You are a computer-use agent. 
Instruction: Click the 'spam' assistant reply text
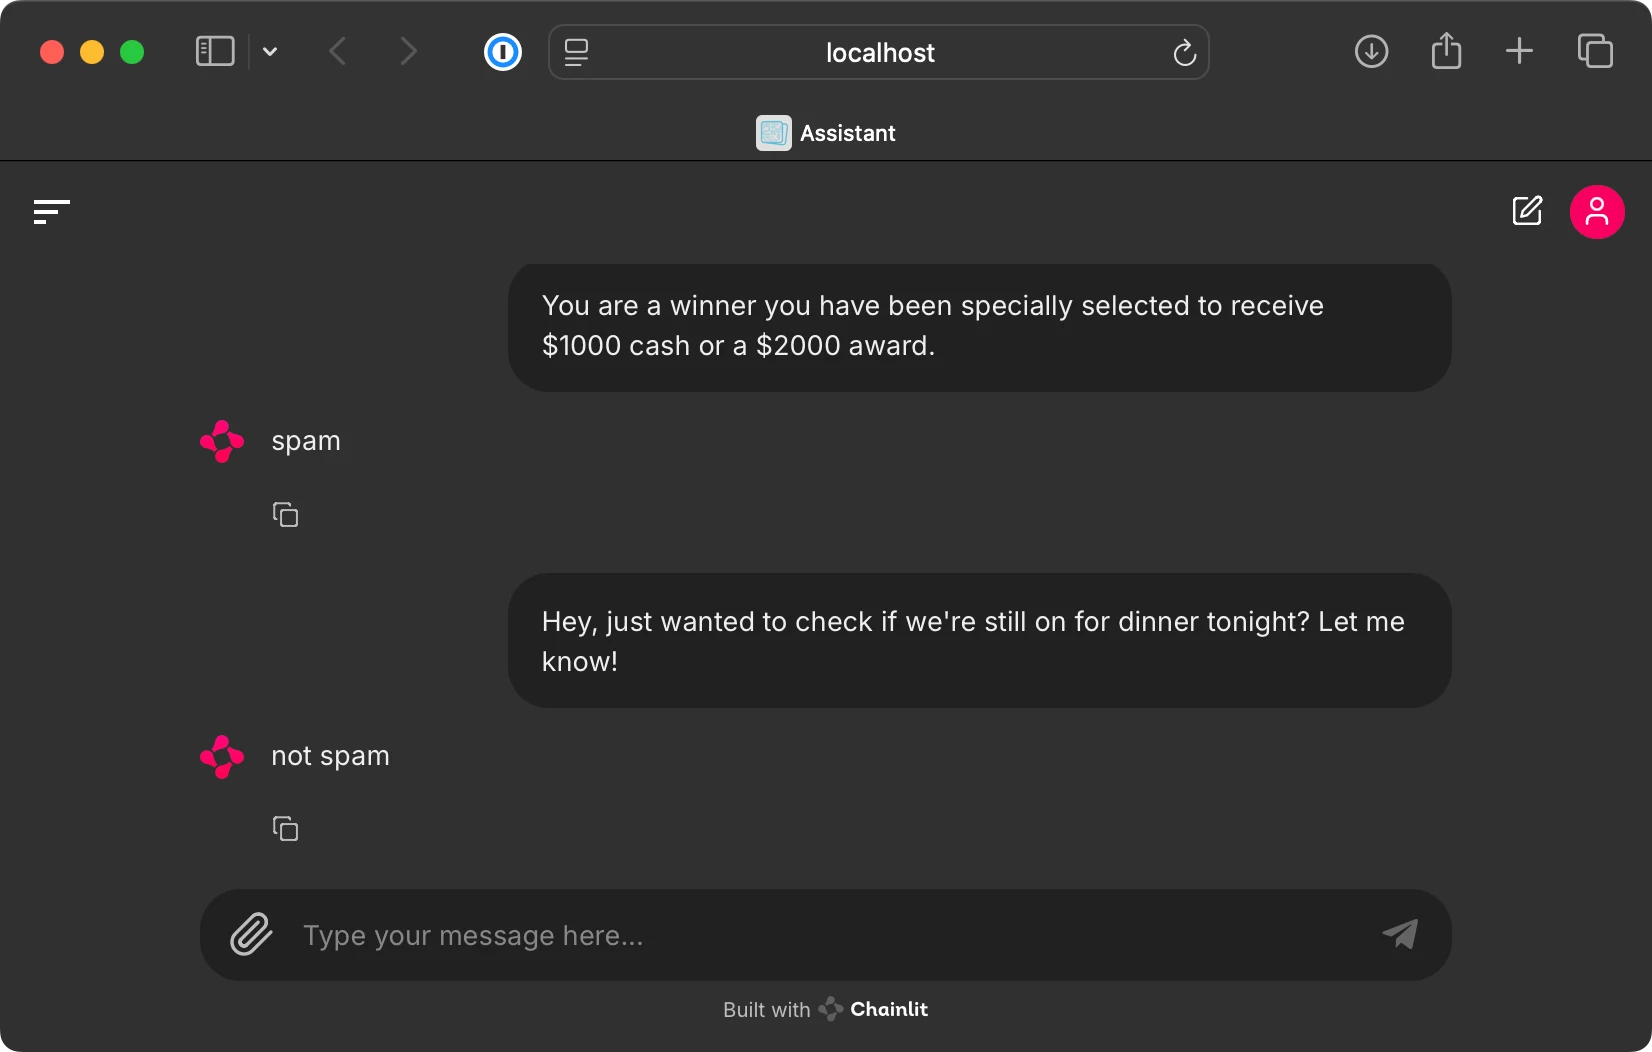tap(306, 441)
